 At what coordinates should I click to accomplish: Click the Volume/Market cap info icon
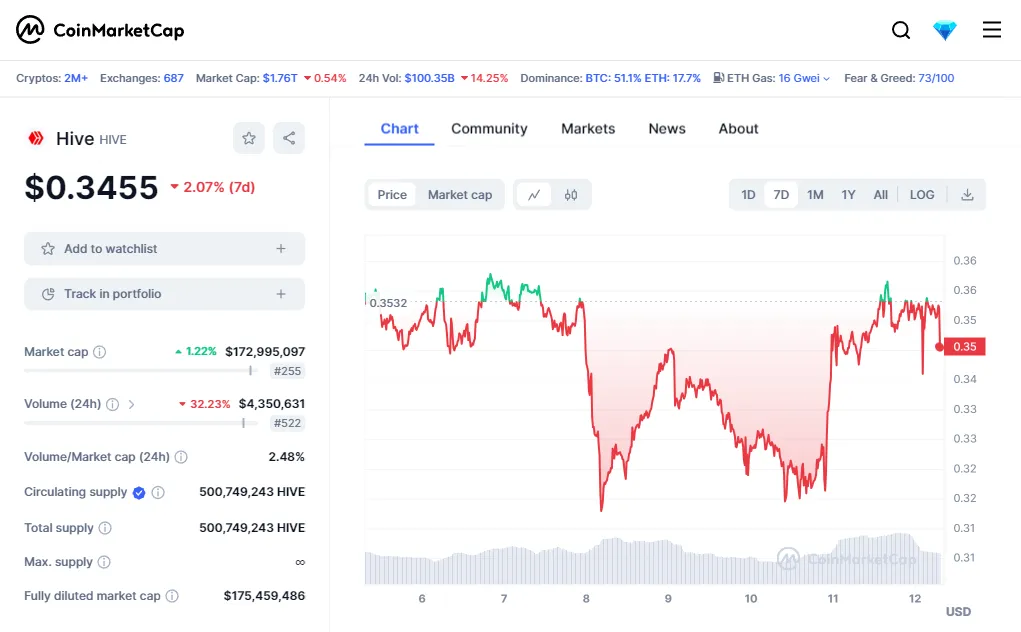coord(181,457)
